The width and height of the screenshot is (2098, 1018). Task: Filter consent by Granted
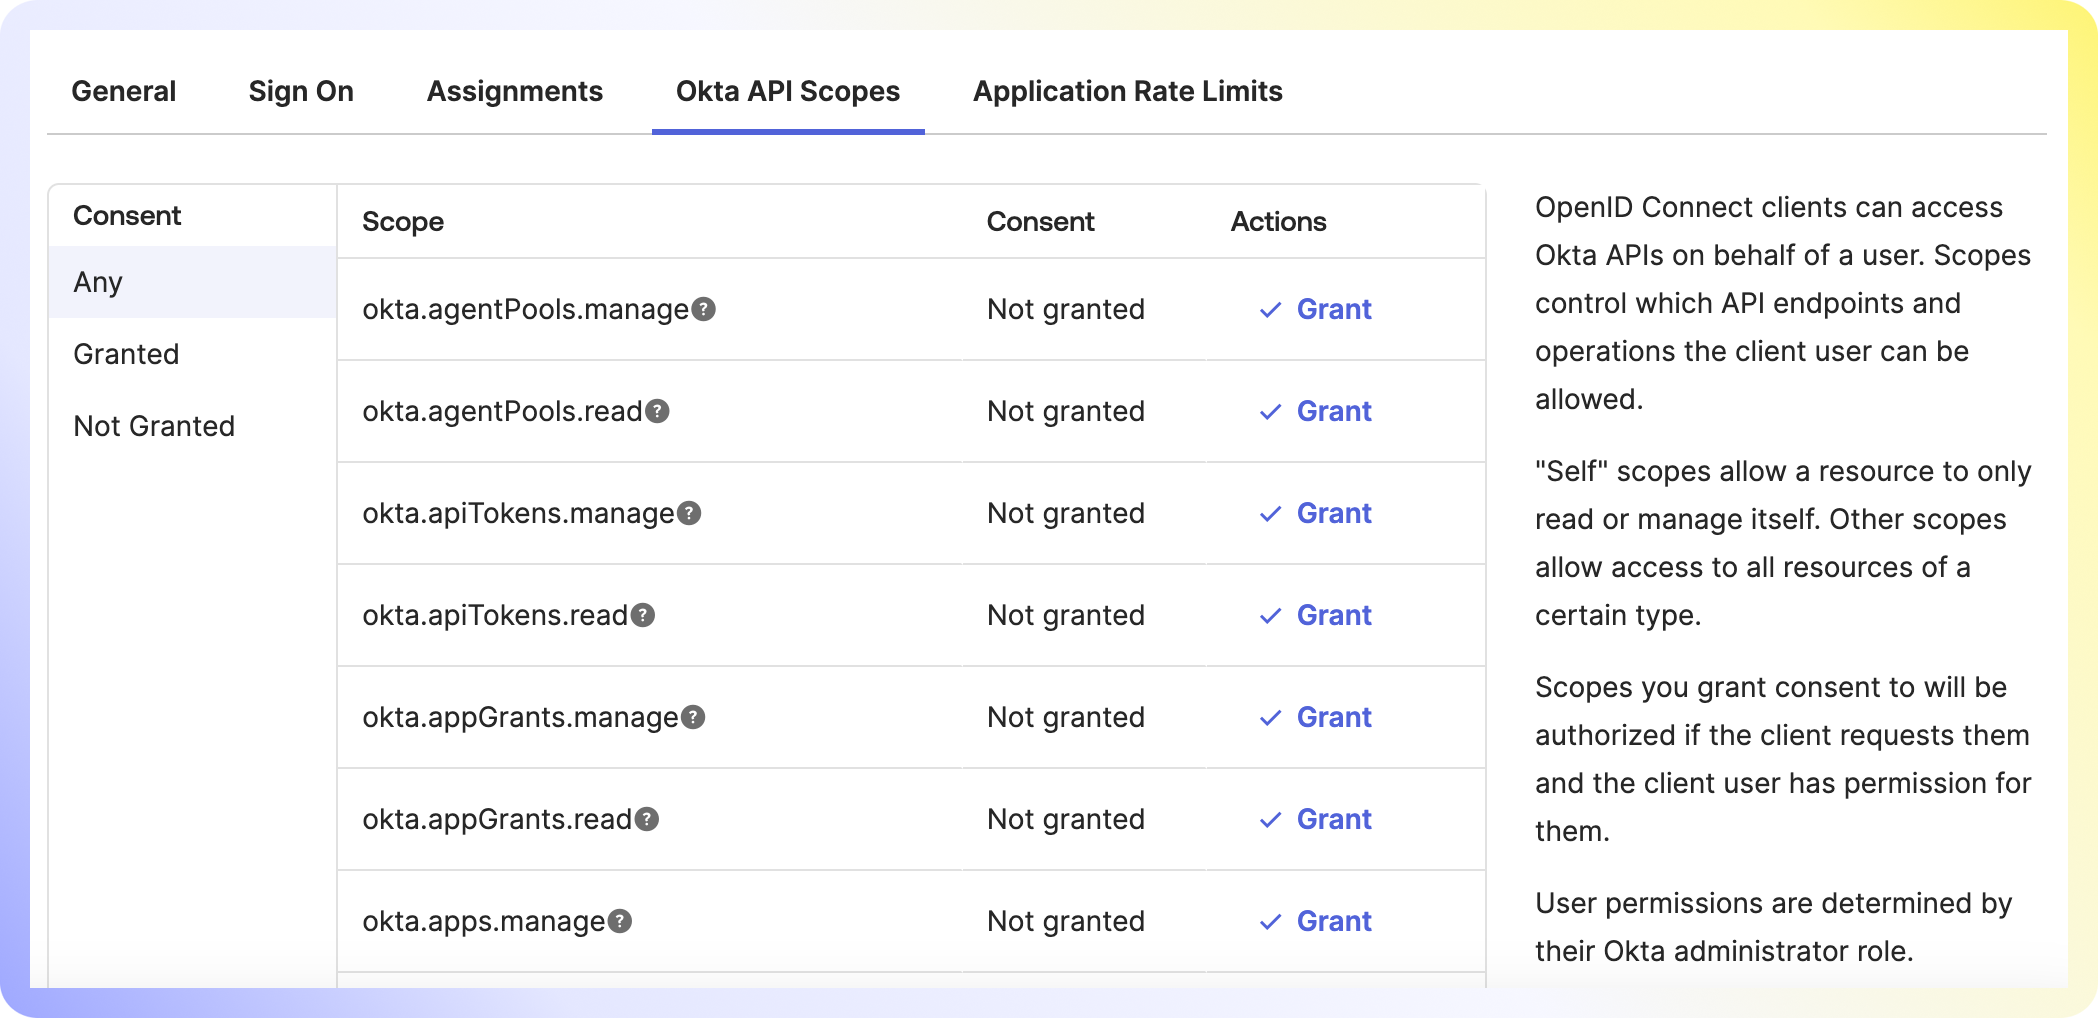tap(192, 354)
